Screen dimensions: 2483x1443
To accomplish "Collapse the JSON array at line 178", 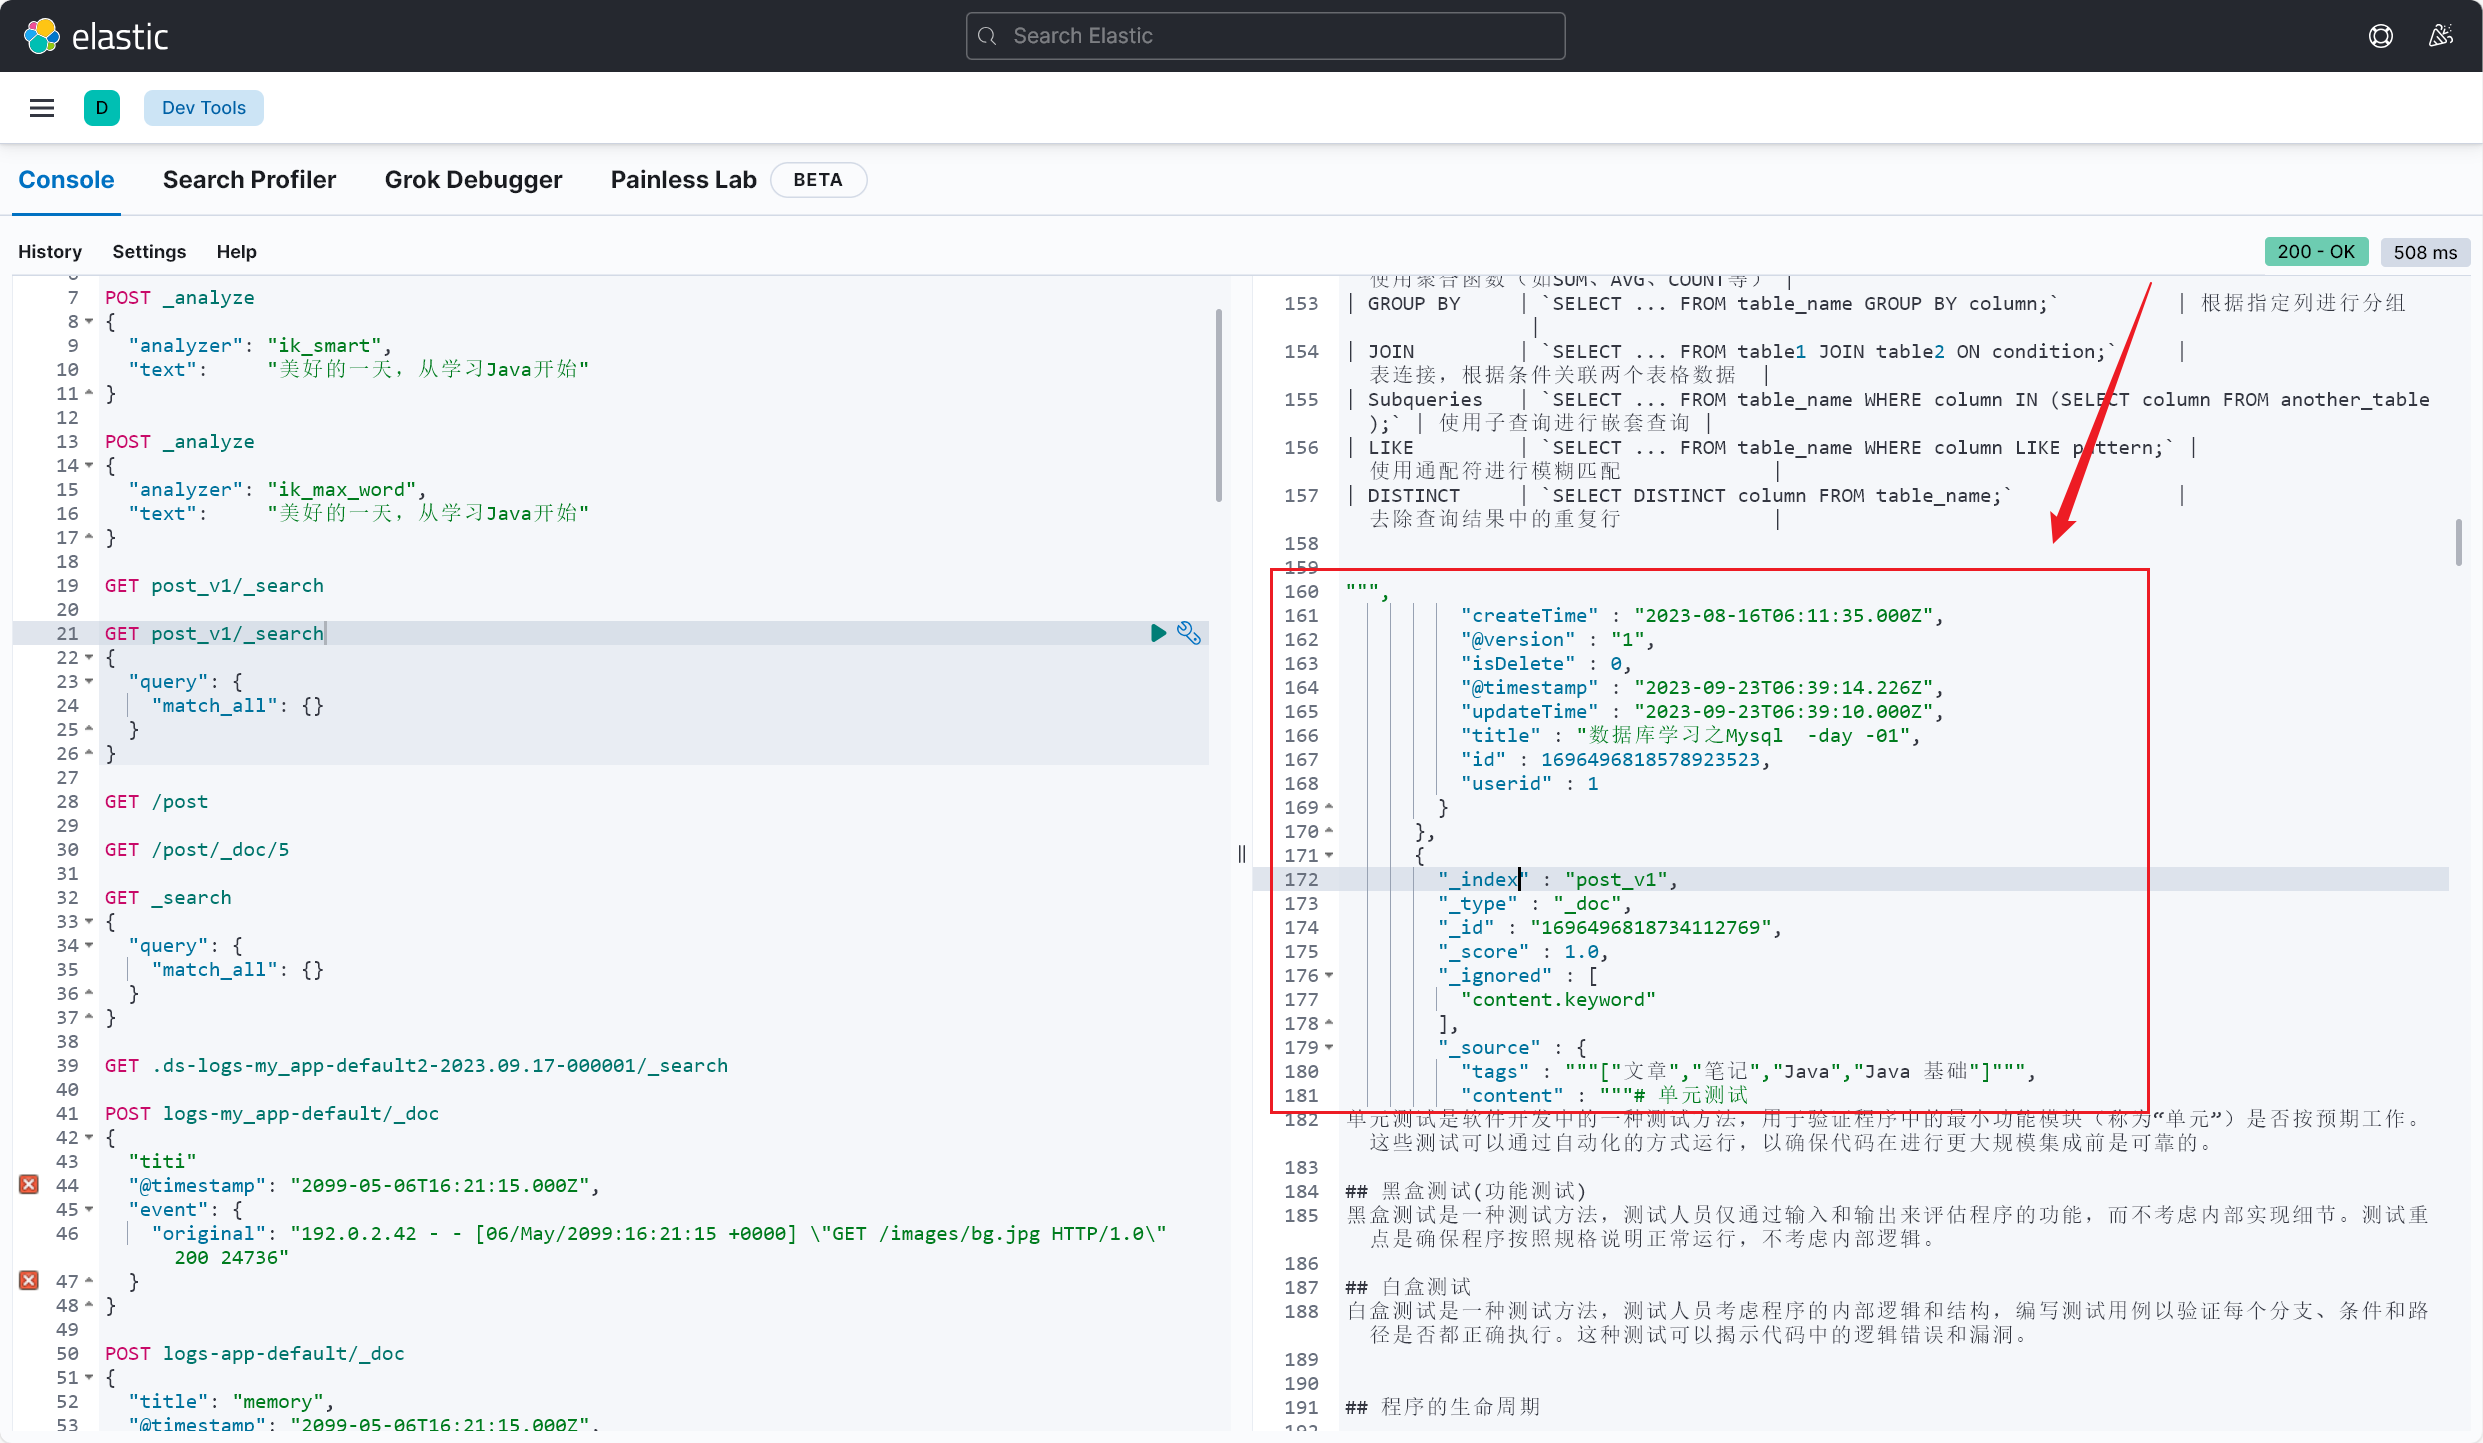I will (1331, 1024).
